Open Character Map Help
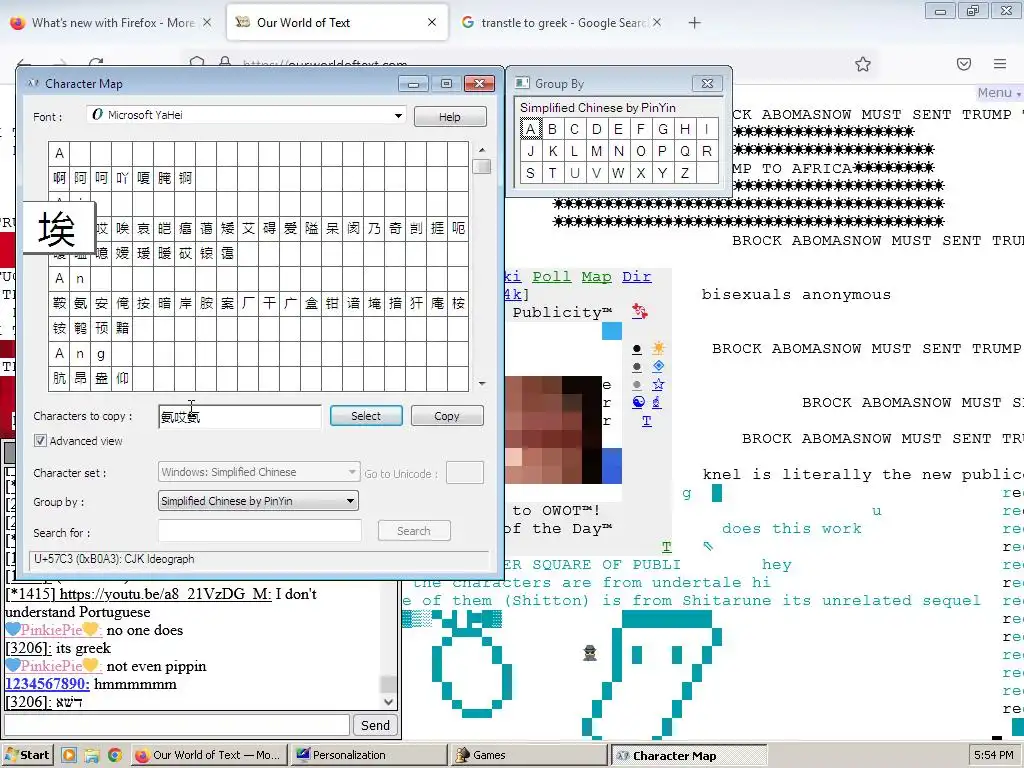1024x768 pixels. click(449, 117)
